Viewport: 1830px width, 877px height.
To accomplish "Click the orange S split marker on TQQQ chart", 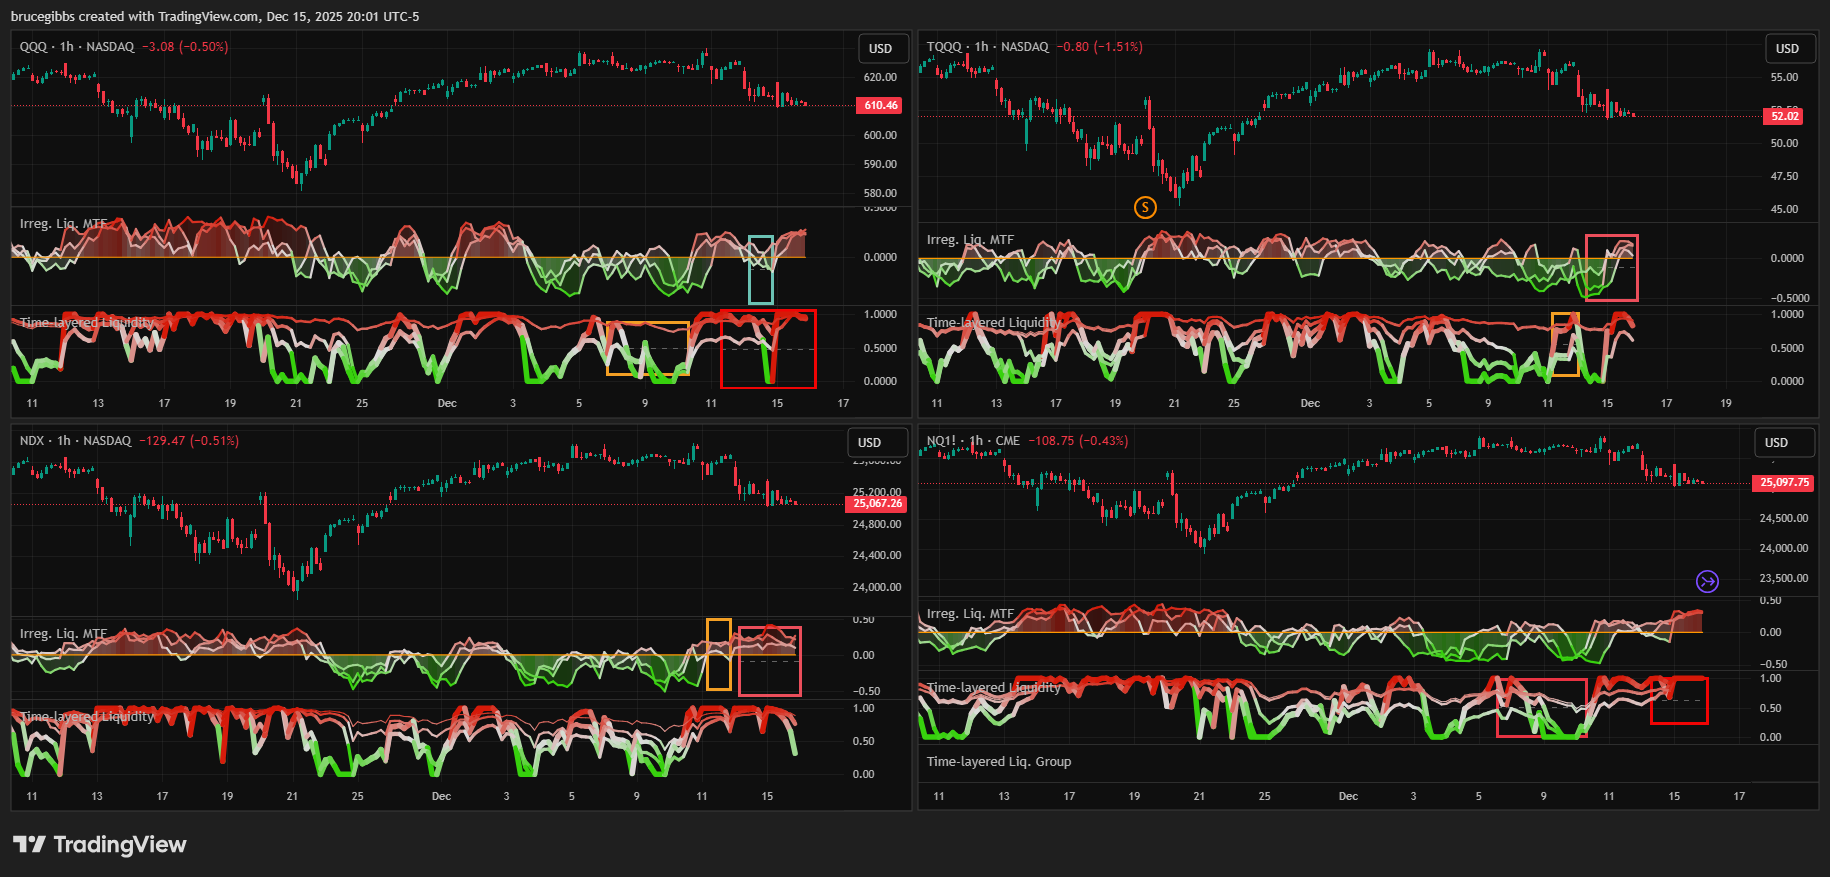I will pos(1145,207).
